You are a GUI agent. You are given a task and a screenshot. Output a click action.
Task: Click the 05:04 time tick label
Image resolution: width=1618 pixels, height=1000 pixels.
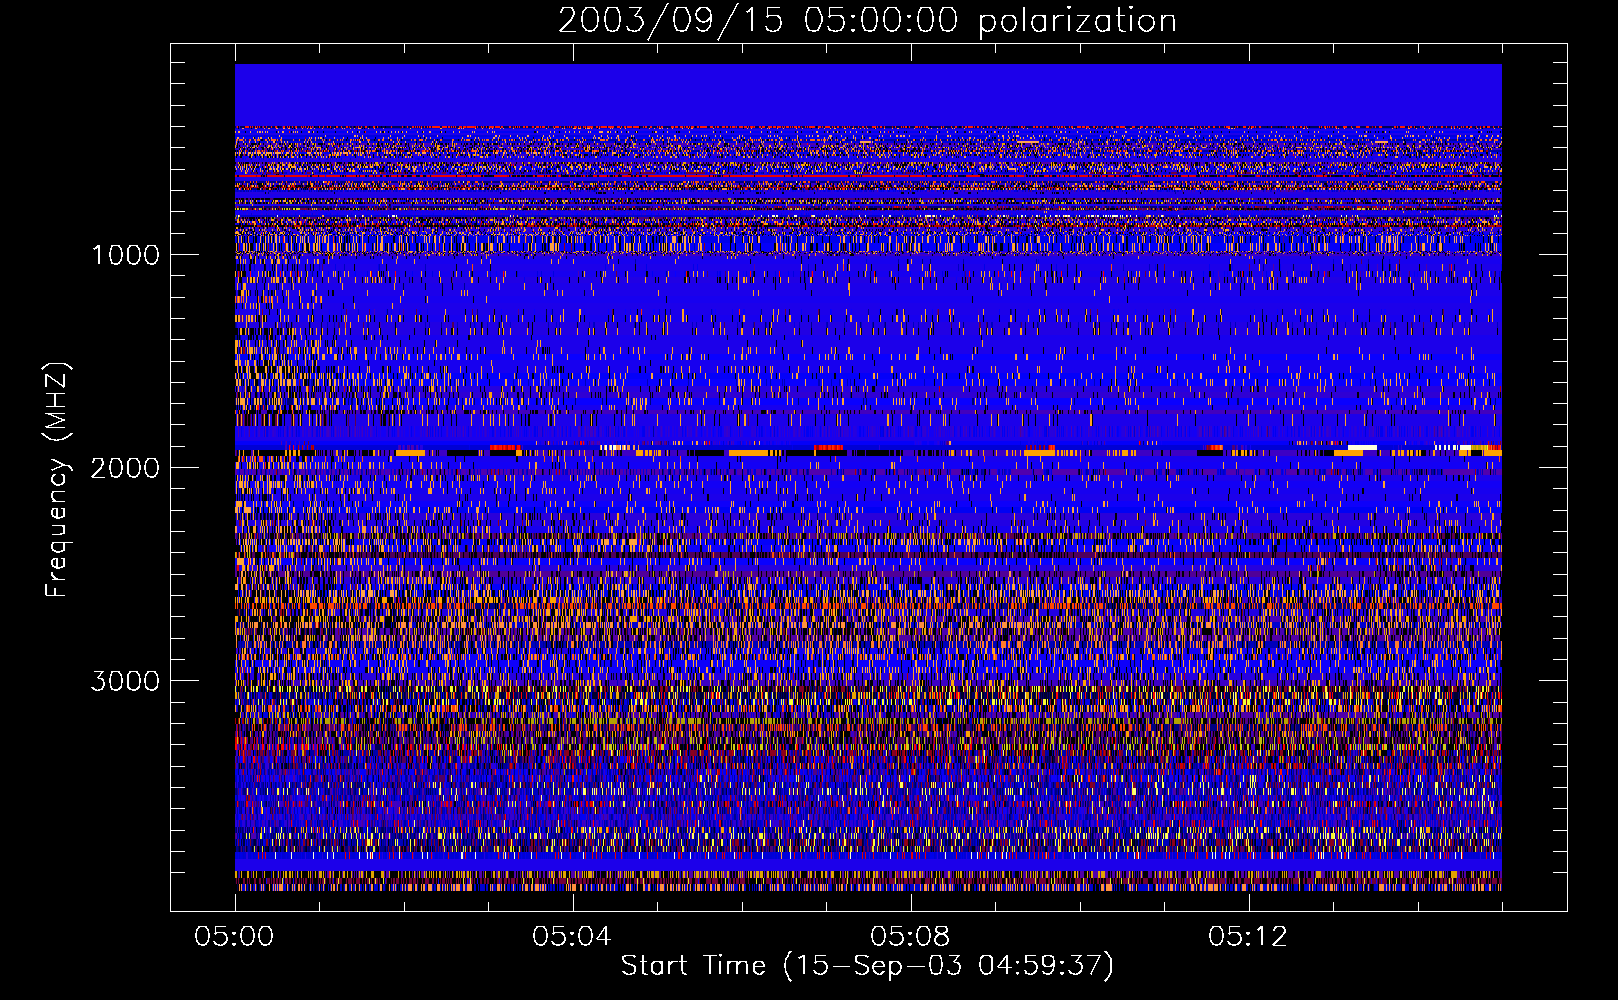pyautogui.click(x=572, y=937)
